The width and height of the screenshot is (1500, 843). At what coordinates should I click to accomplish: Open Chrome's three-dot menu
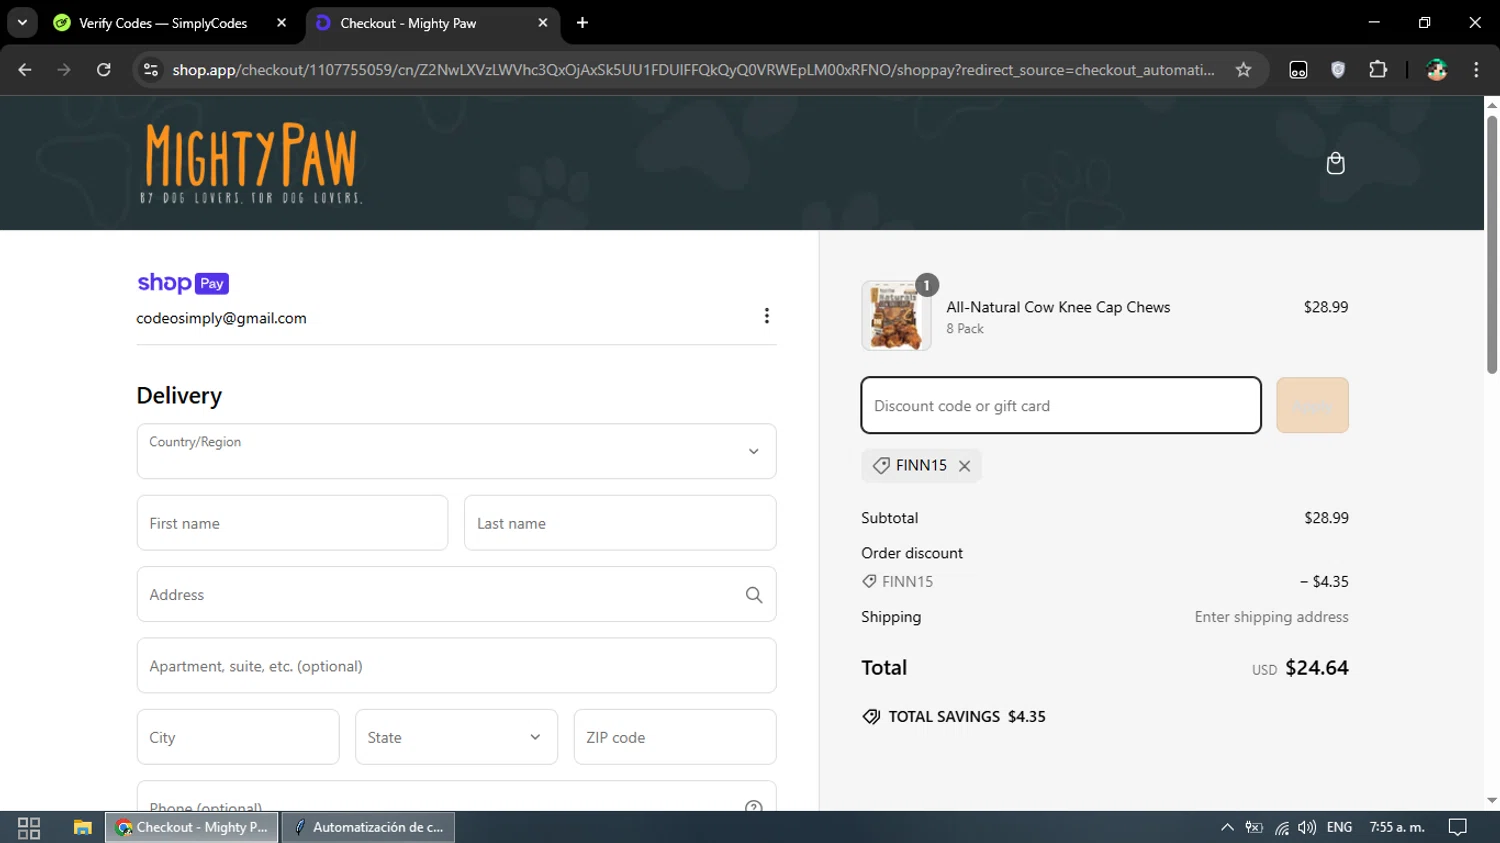[x=1476, y=70]
